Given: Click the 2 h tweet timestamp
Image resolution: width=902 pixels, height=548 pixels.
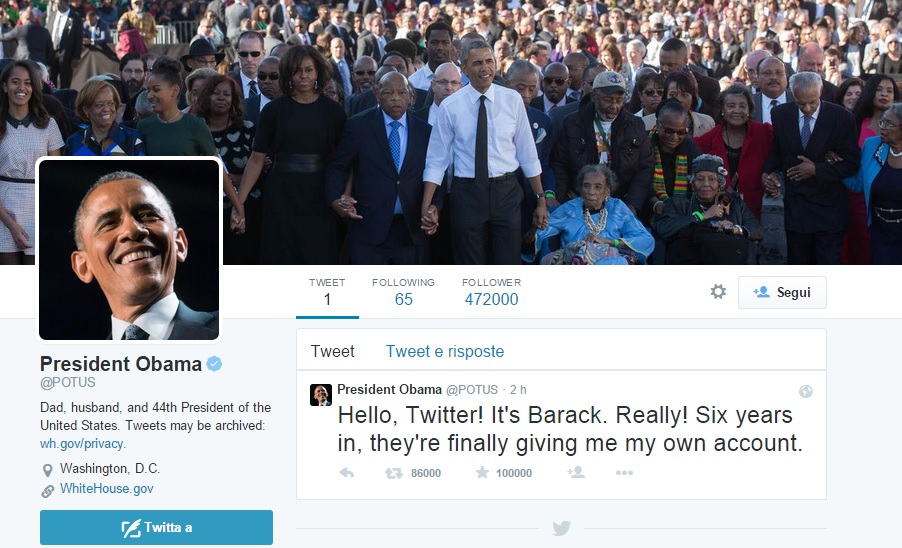Looking at the screenshot, I should click(518, 390).
